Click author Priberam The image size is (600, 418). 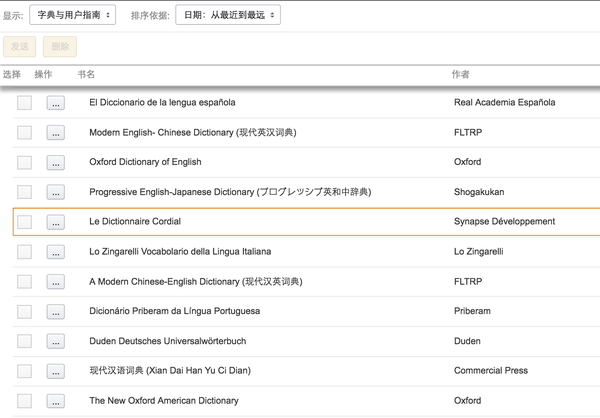[x=472, y=311]
